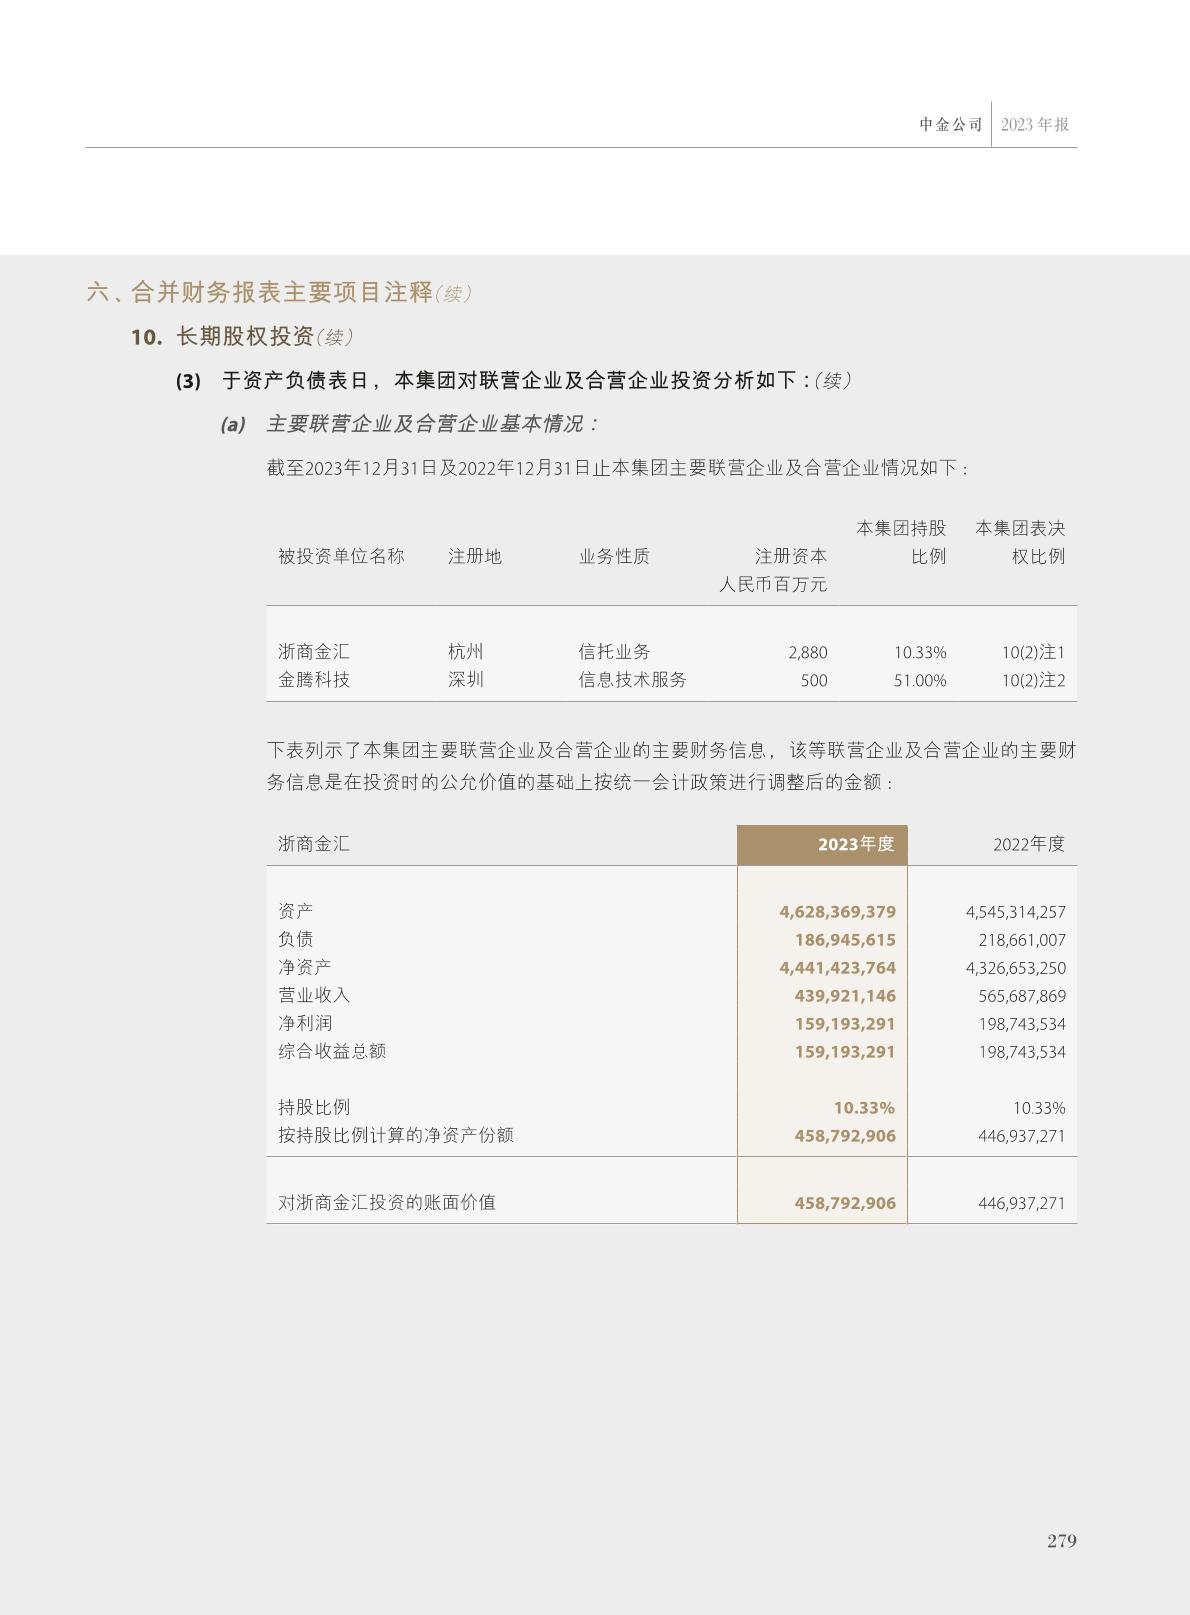Click the 10(2)注1 note reference

tap(1033, 652)
